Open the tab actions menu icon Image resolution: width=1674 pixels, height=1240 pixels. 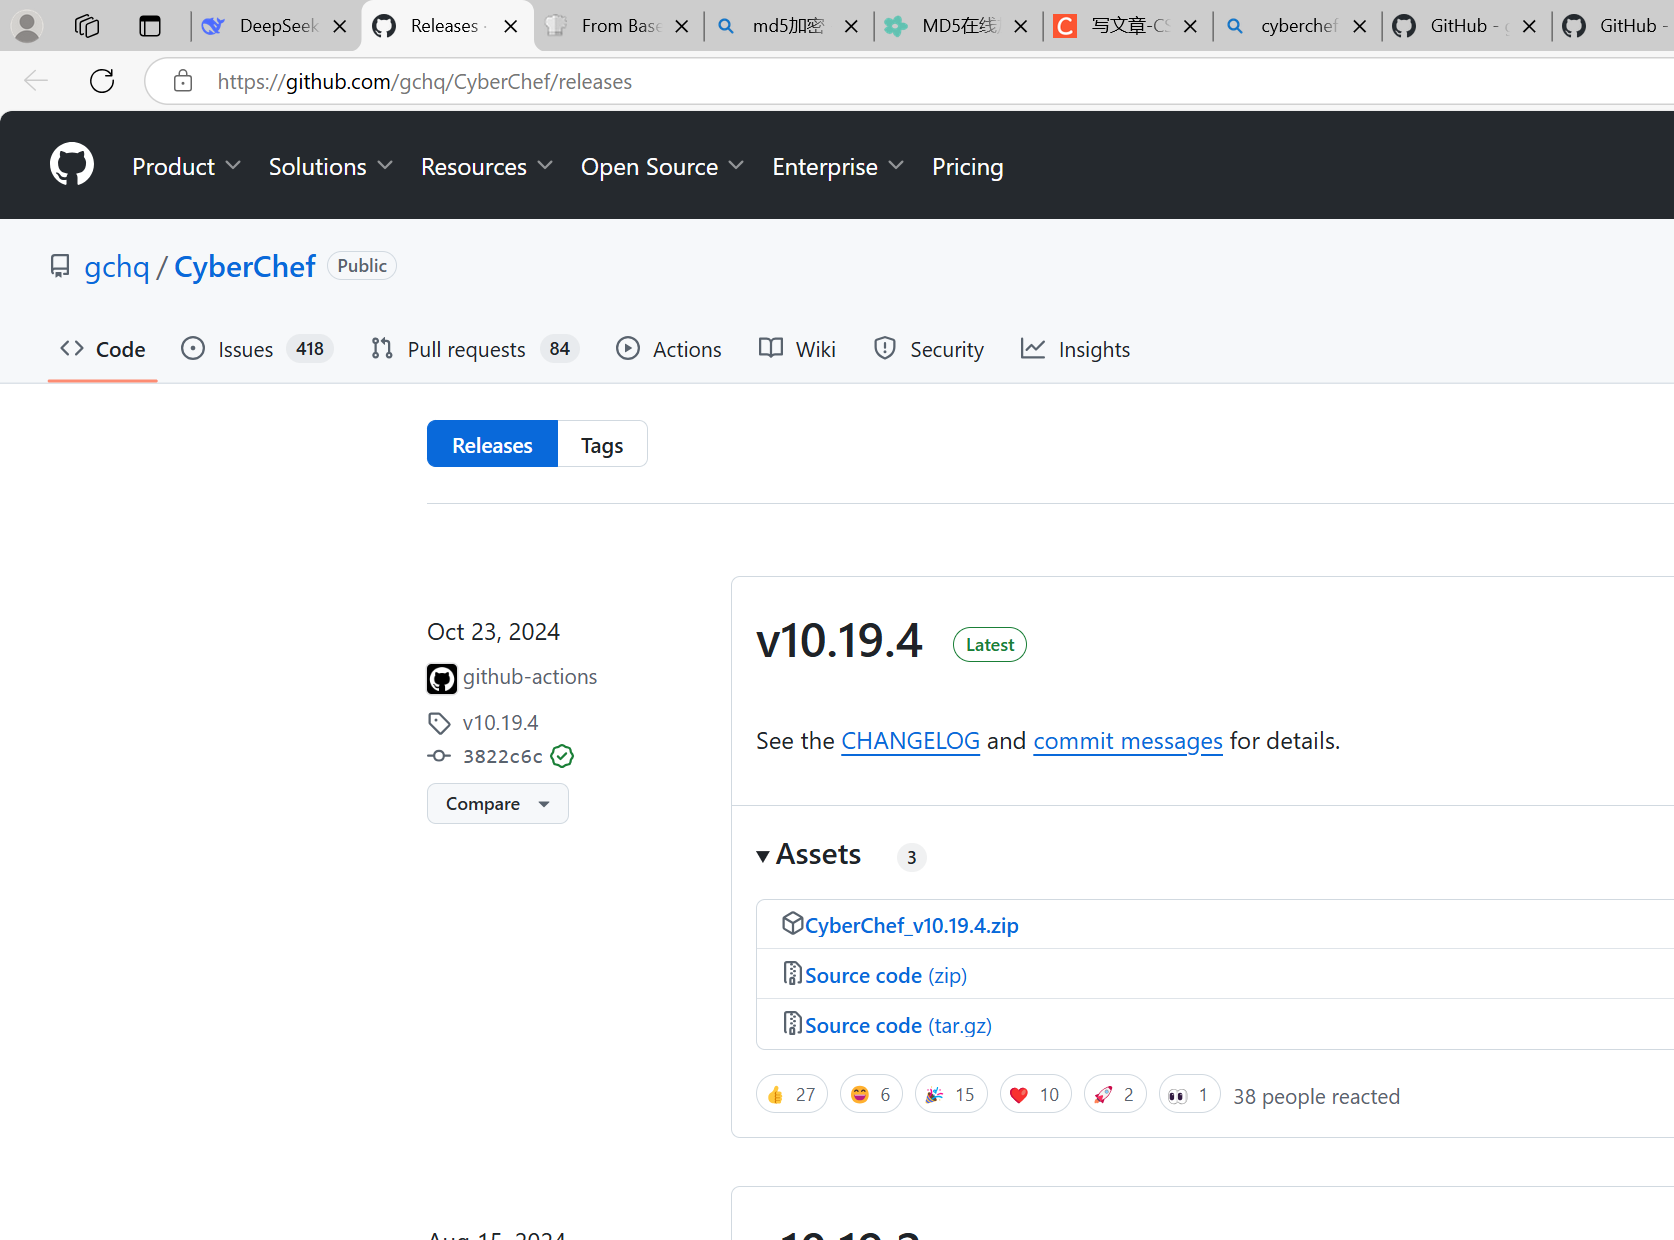point(150,26)
